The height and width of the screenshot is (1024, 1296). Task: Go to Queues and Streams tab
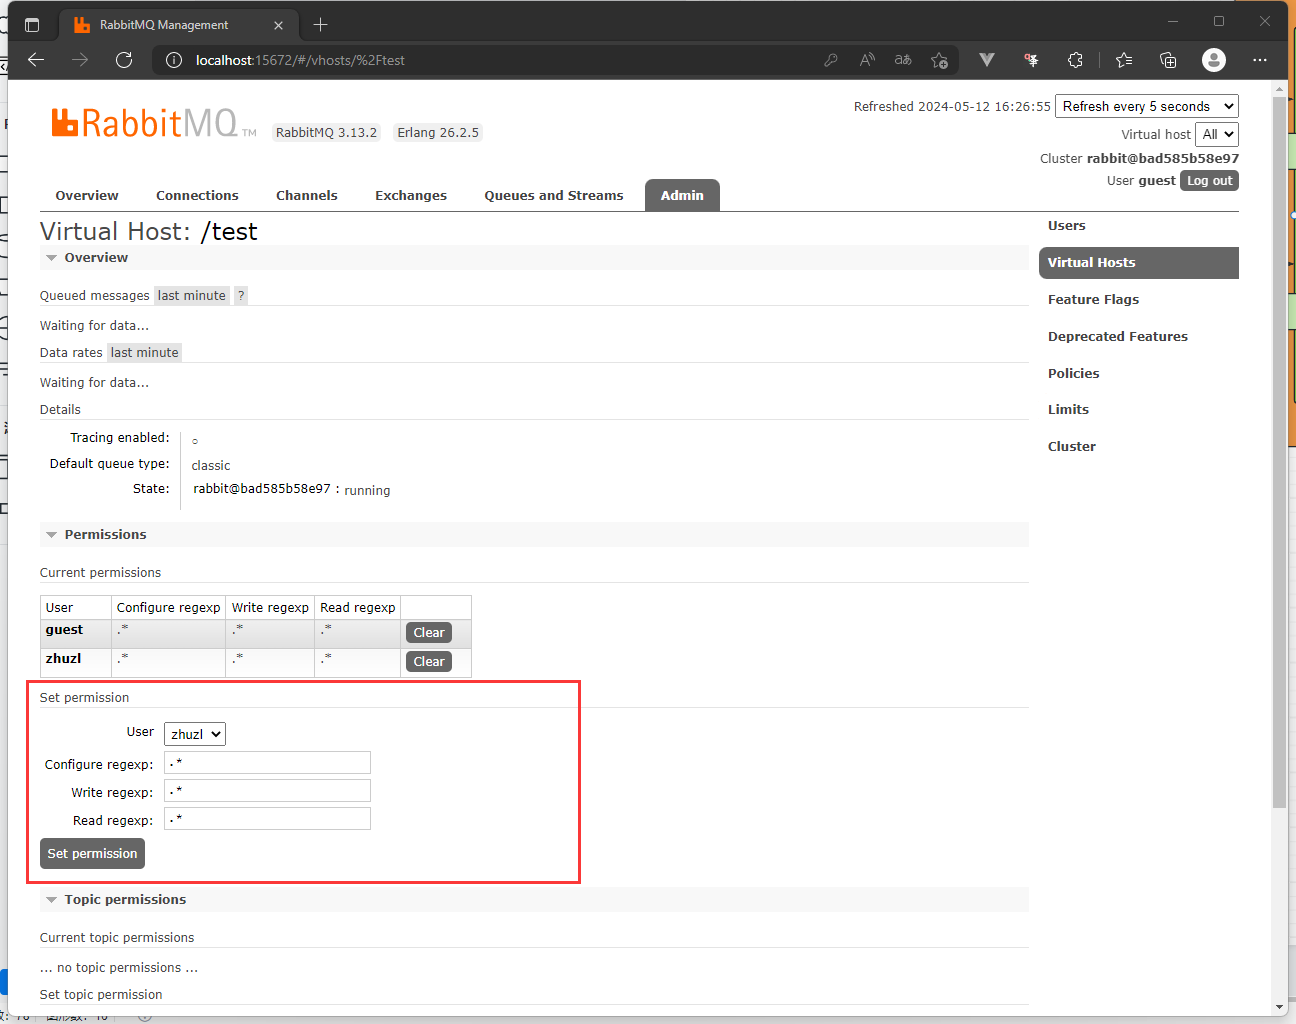pyautogui.click(x=554, y=195)
